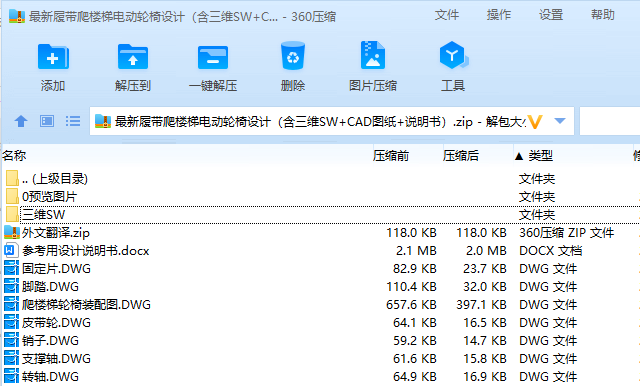This screenshot has width=640, height=386.
Task: Click the 文件夹 type cell of 三维SW
Action: tap(537, 215)
